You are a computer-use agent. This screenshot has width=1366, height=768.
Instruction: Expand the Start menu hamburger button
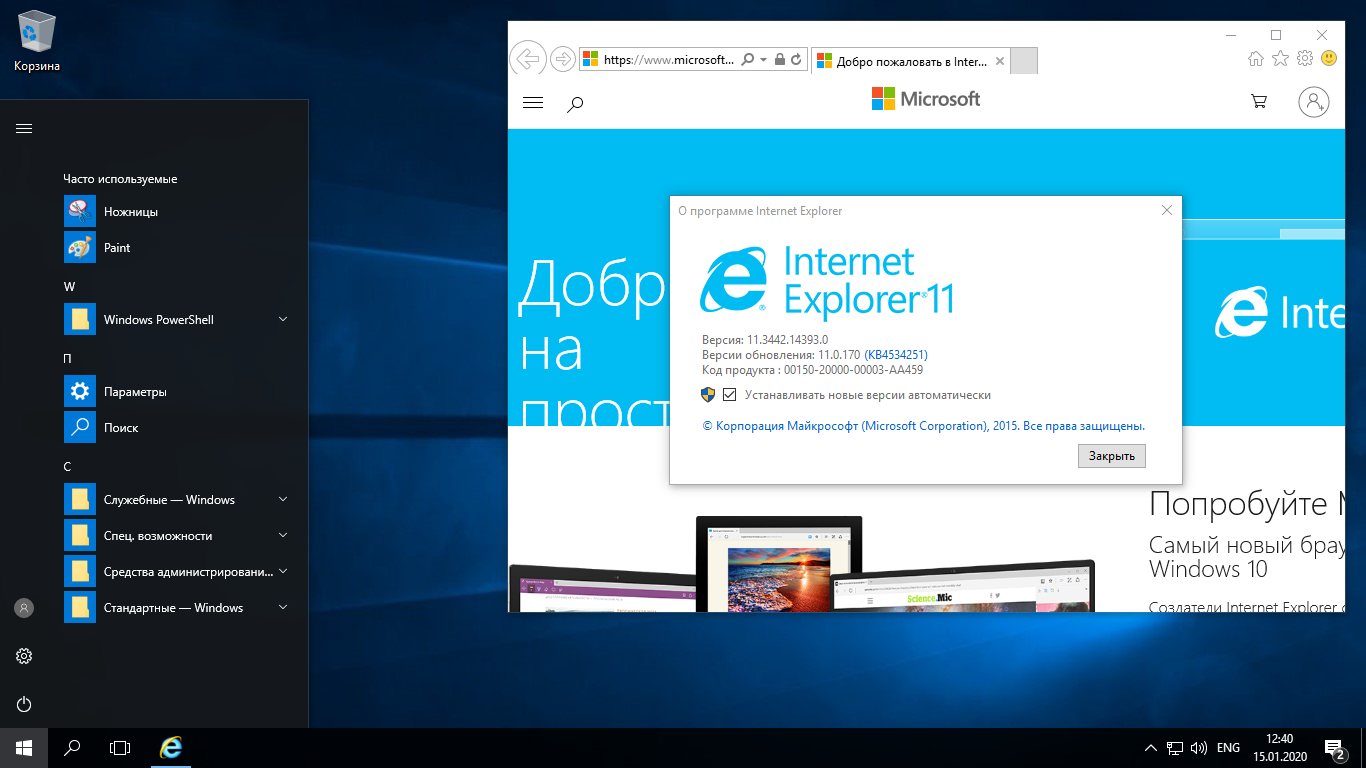pyautogui.click(x=24, y=128)
